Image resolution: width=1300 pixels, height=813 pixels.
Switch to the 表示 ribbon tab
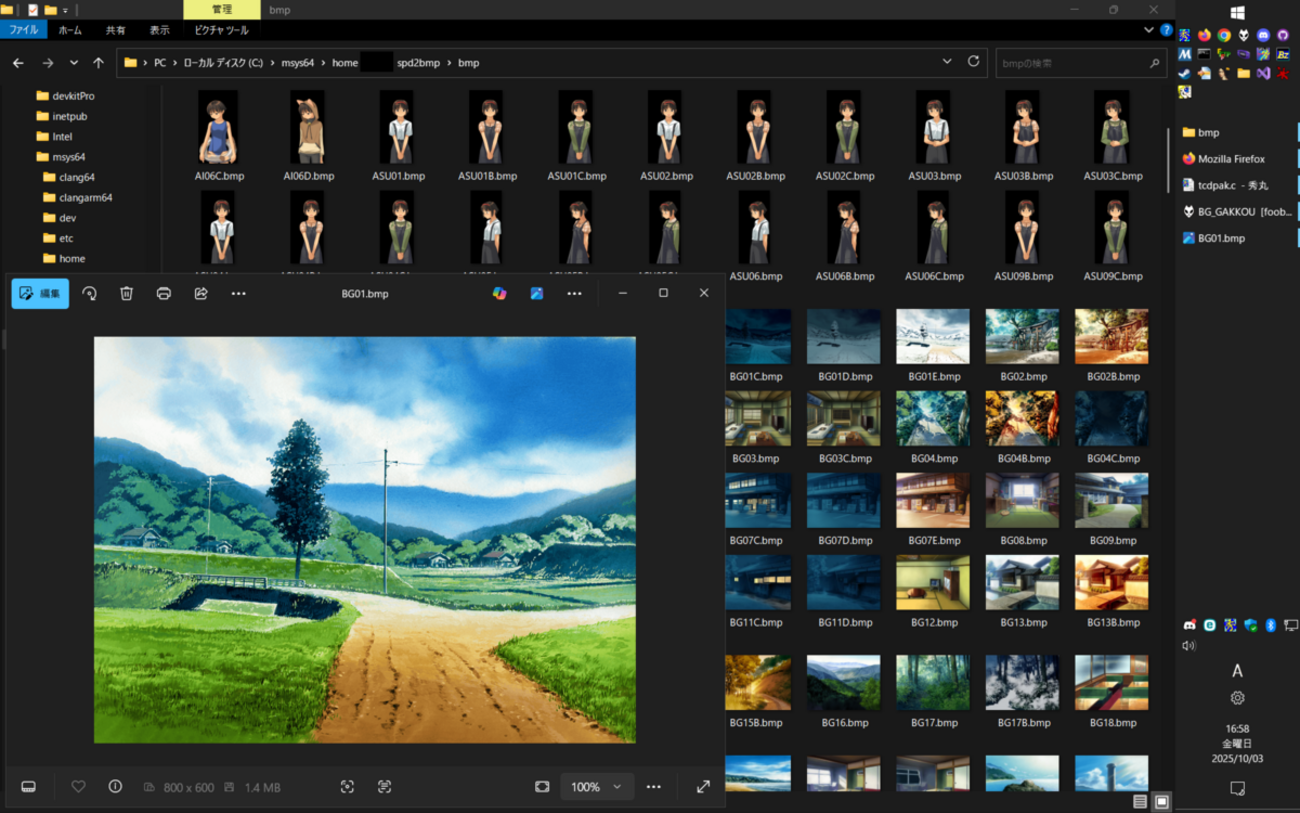point(159,30)
